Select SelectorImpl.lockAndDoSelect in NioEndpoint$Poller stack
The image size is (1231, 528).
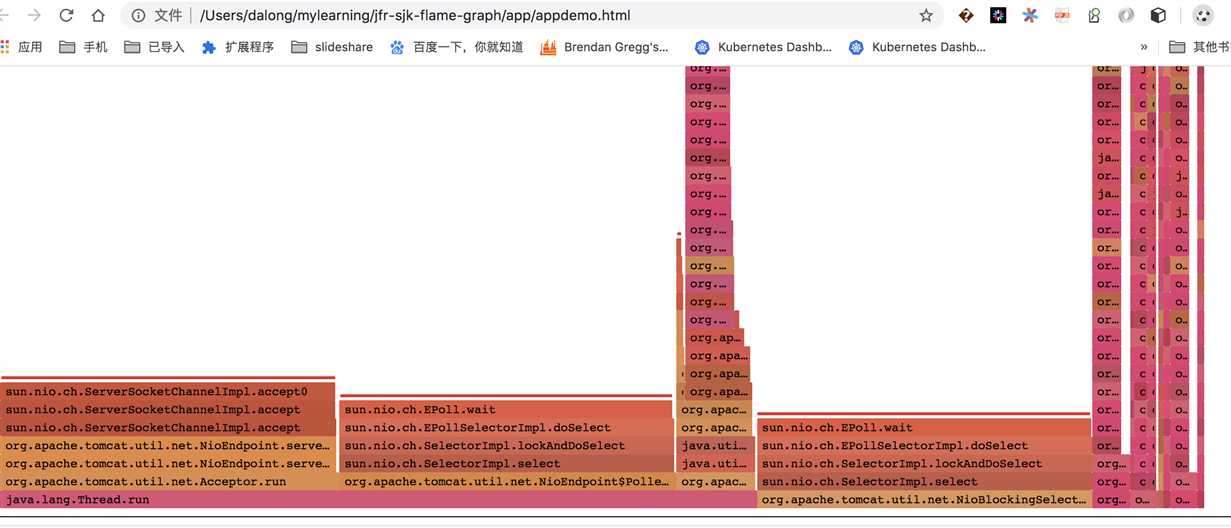click(505, 445)
